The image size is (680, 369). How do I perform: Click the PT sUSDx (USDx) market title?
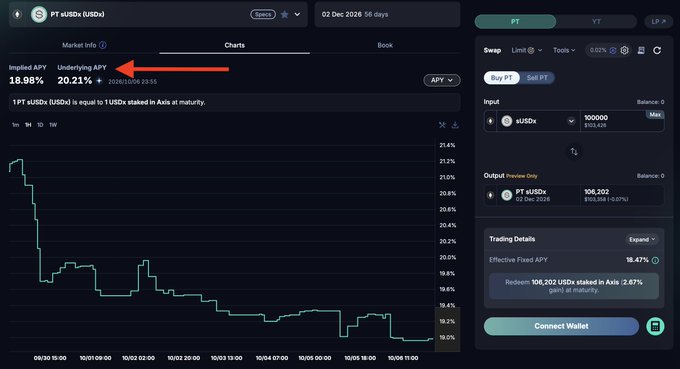pos(77,14)
